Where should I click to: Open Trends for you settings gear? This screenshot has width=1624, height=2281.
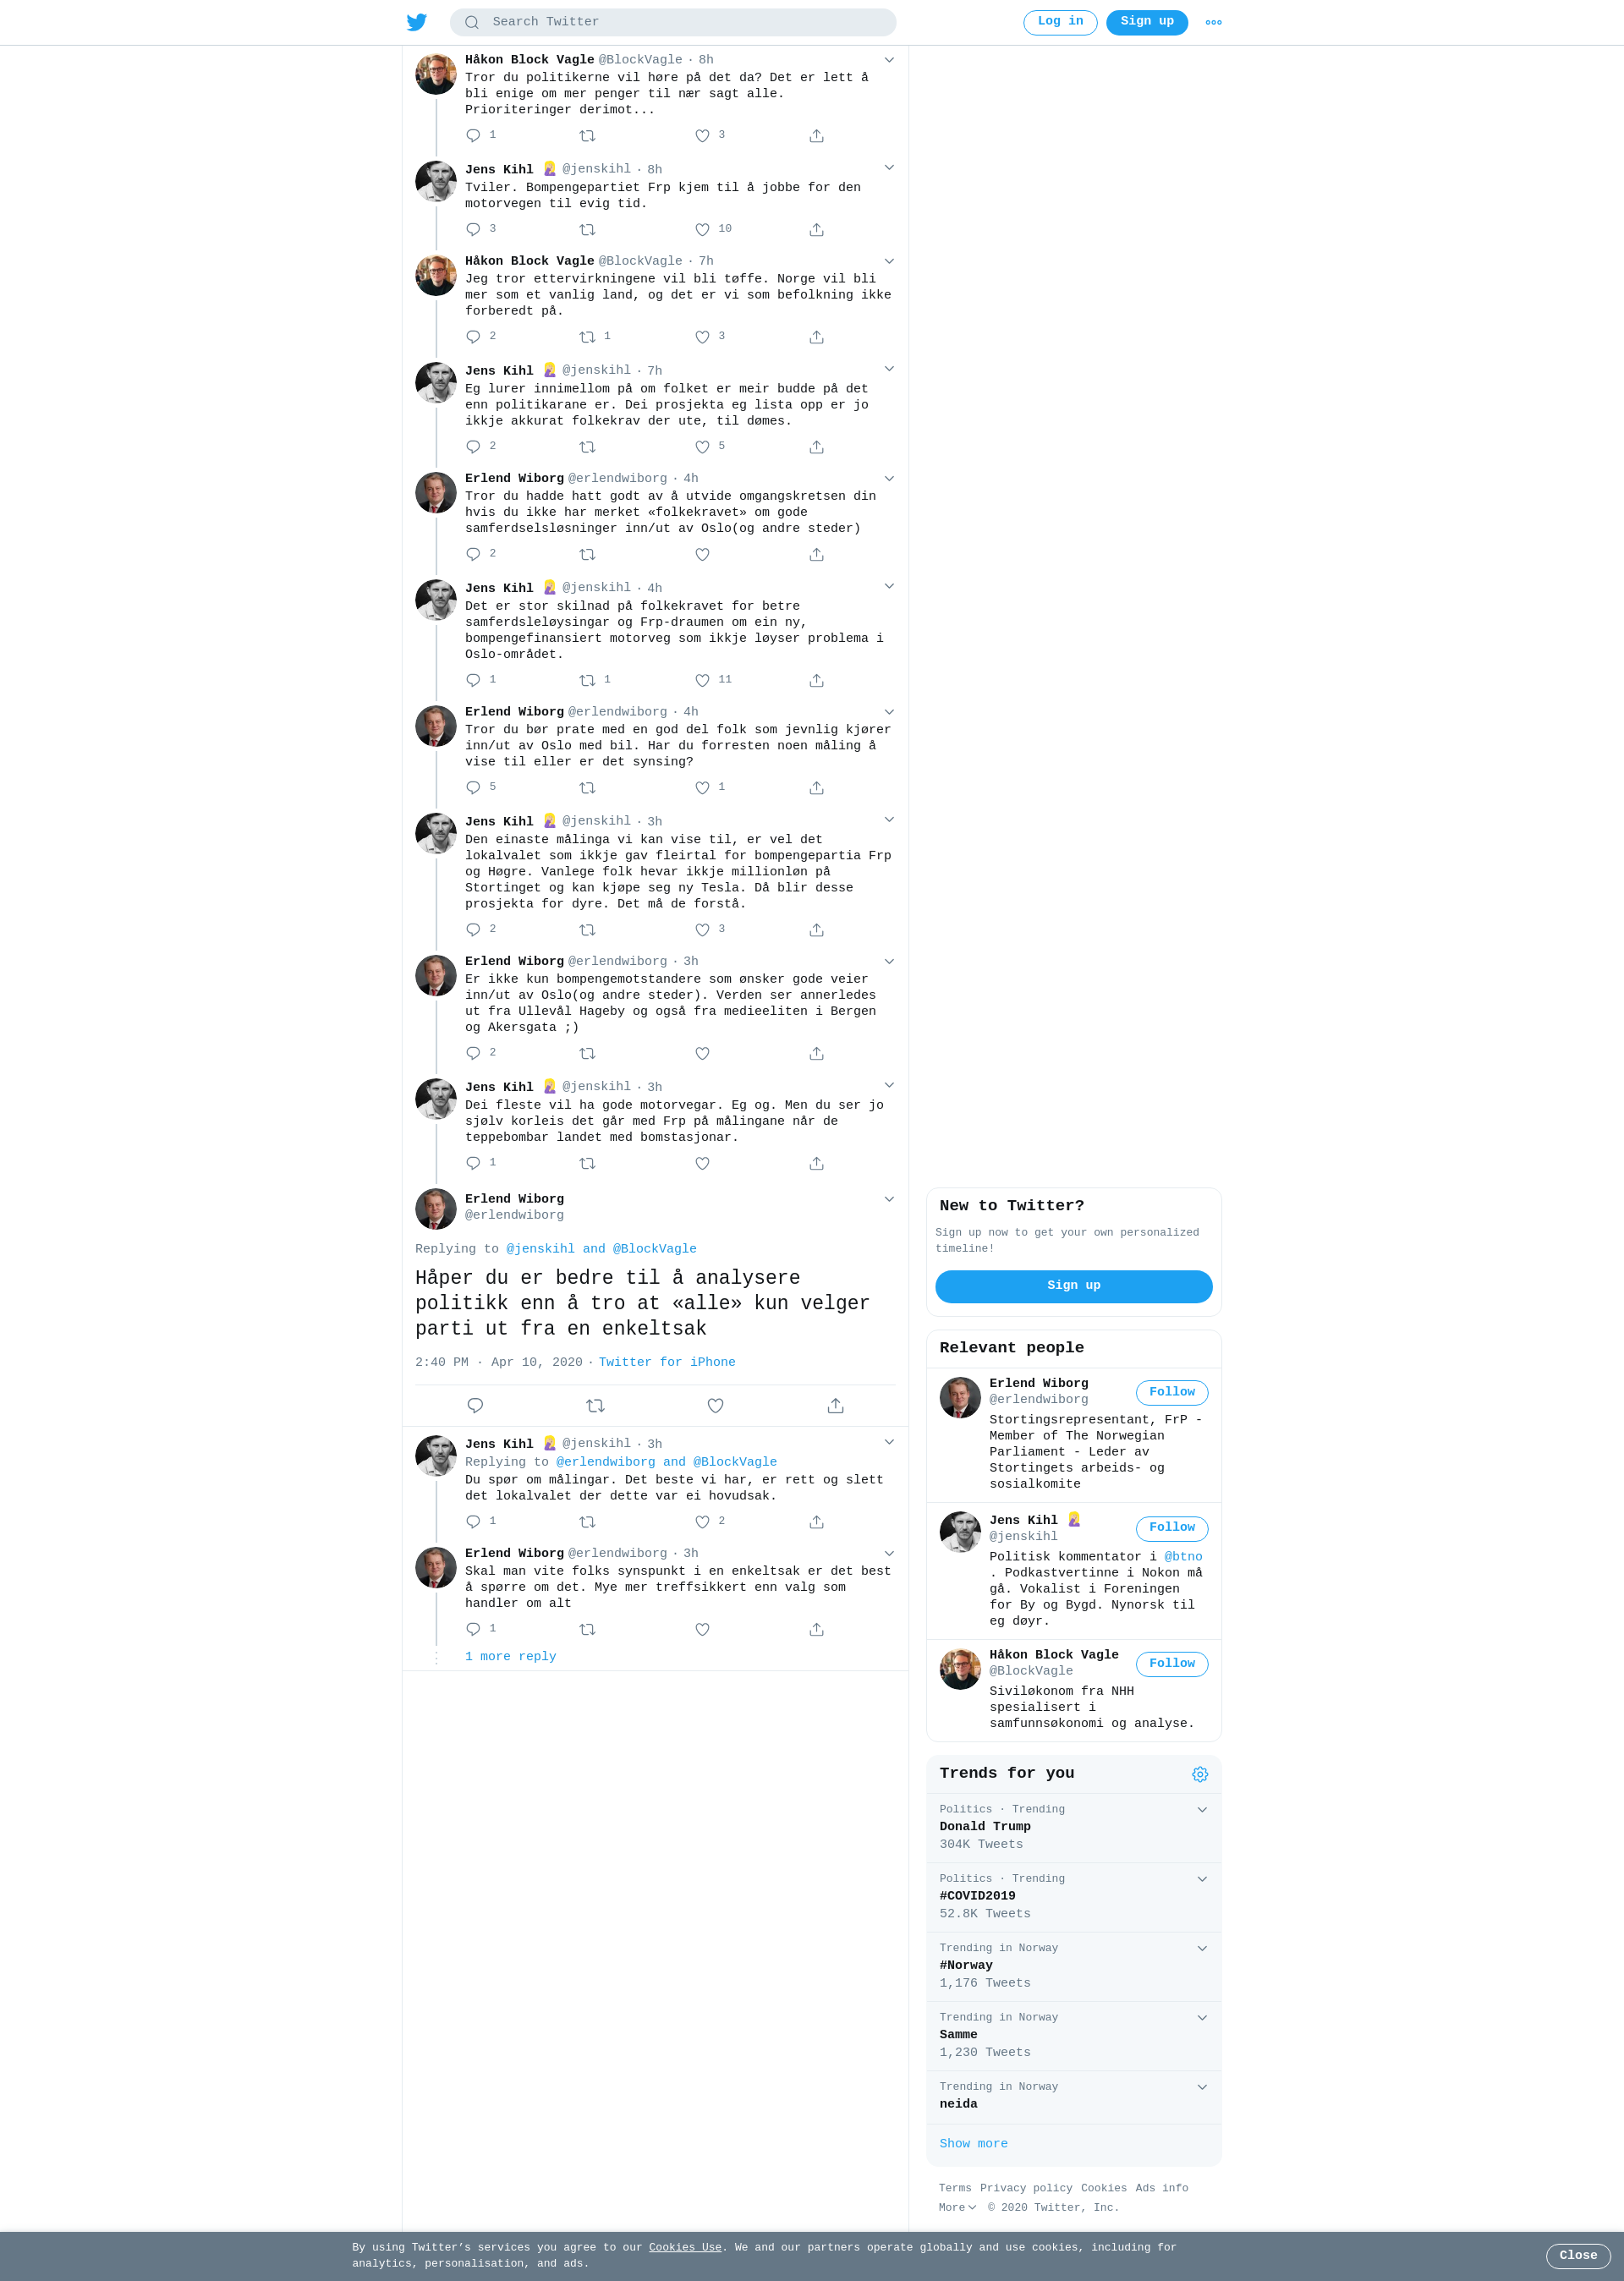tap(1200, 1774)
